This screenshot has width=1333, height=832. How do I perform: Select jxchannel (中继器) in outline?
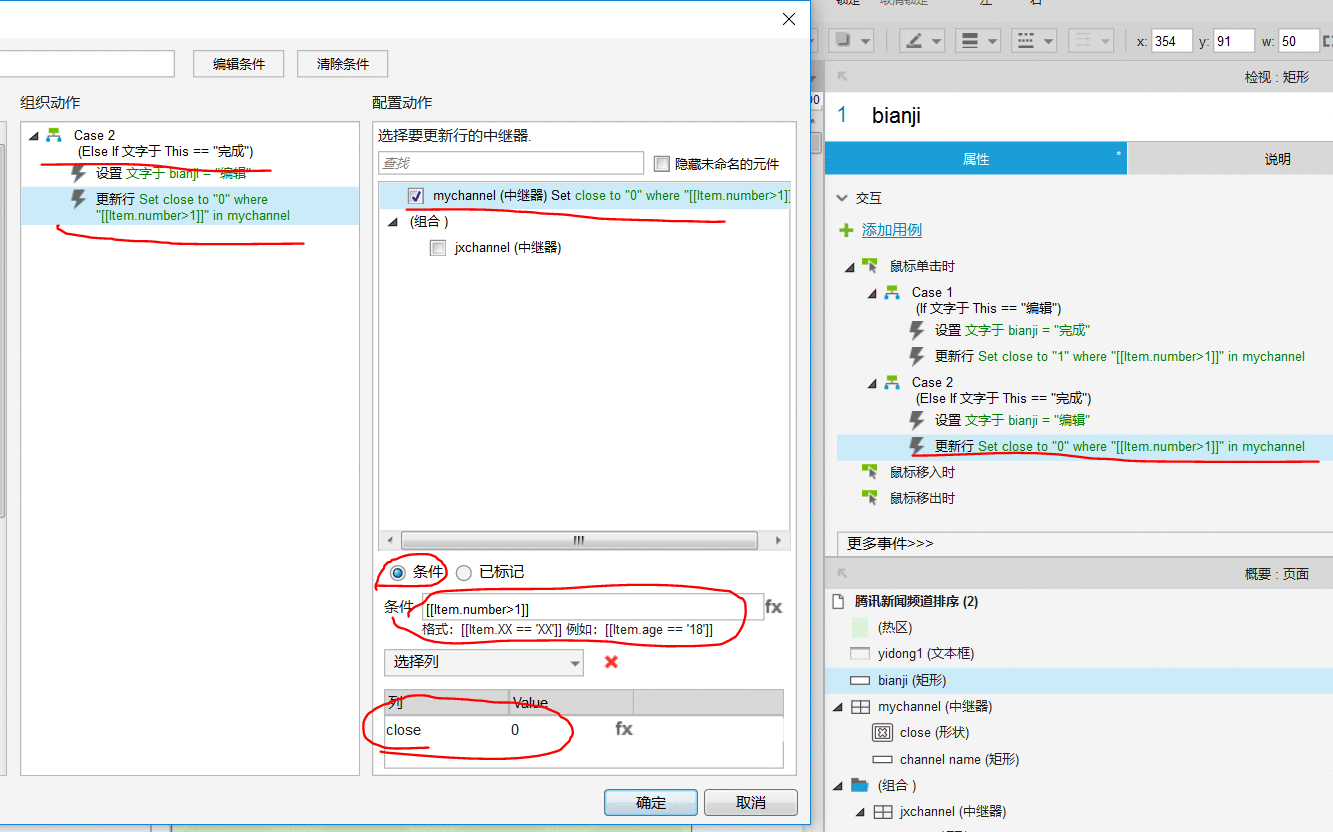[953, 811]
